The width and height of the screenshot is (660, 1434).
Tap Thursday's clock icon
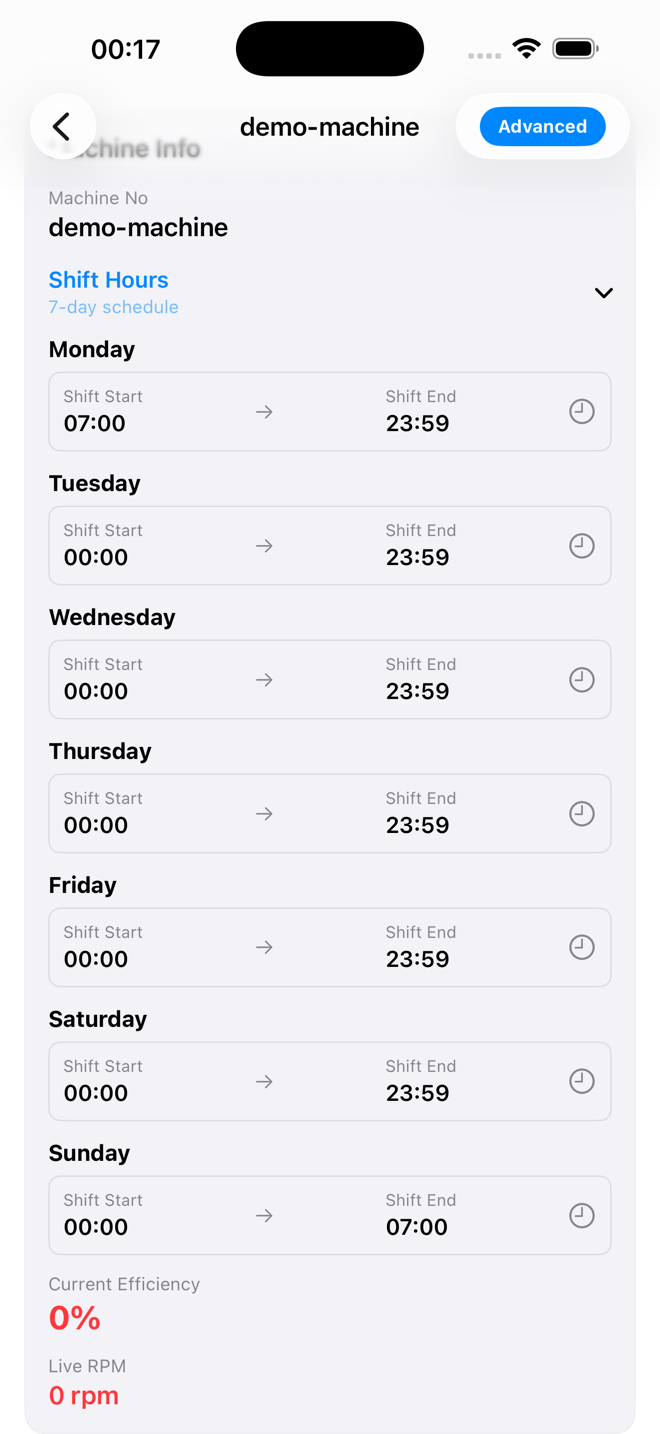(x=582, y=814)
